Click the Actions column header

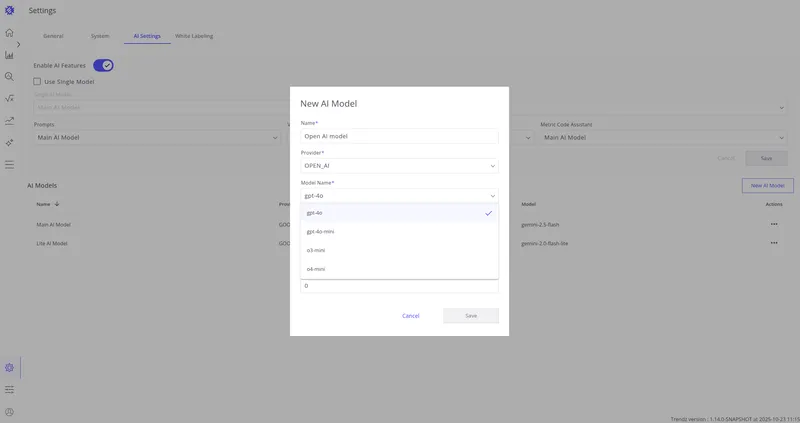coord(773,204)
